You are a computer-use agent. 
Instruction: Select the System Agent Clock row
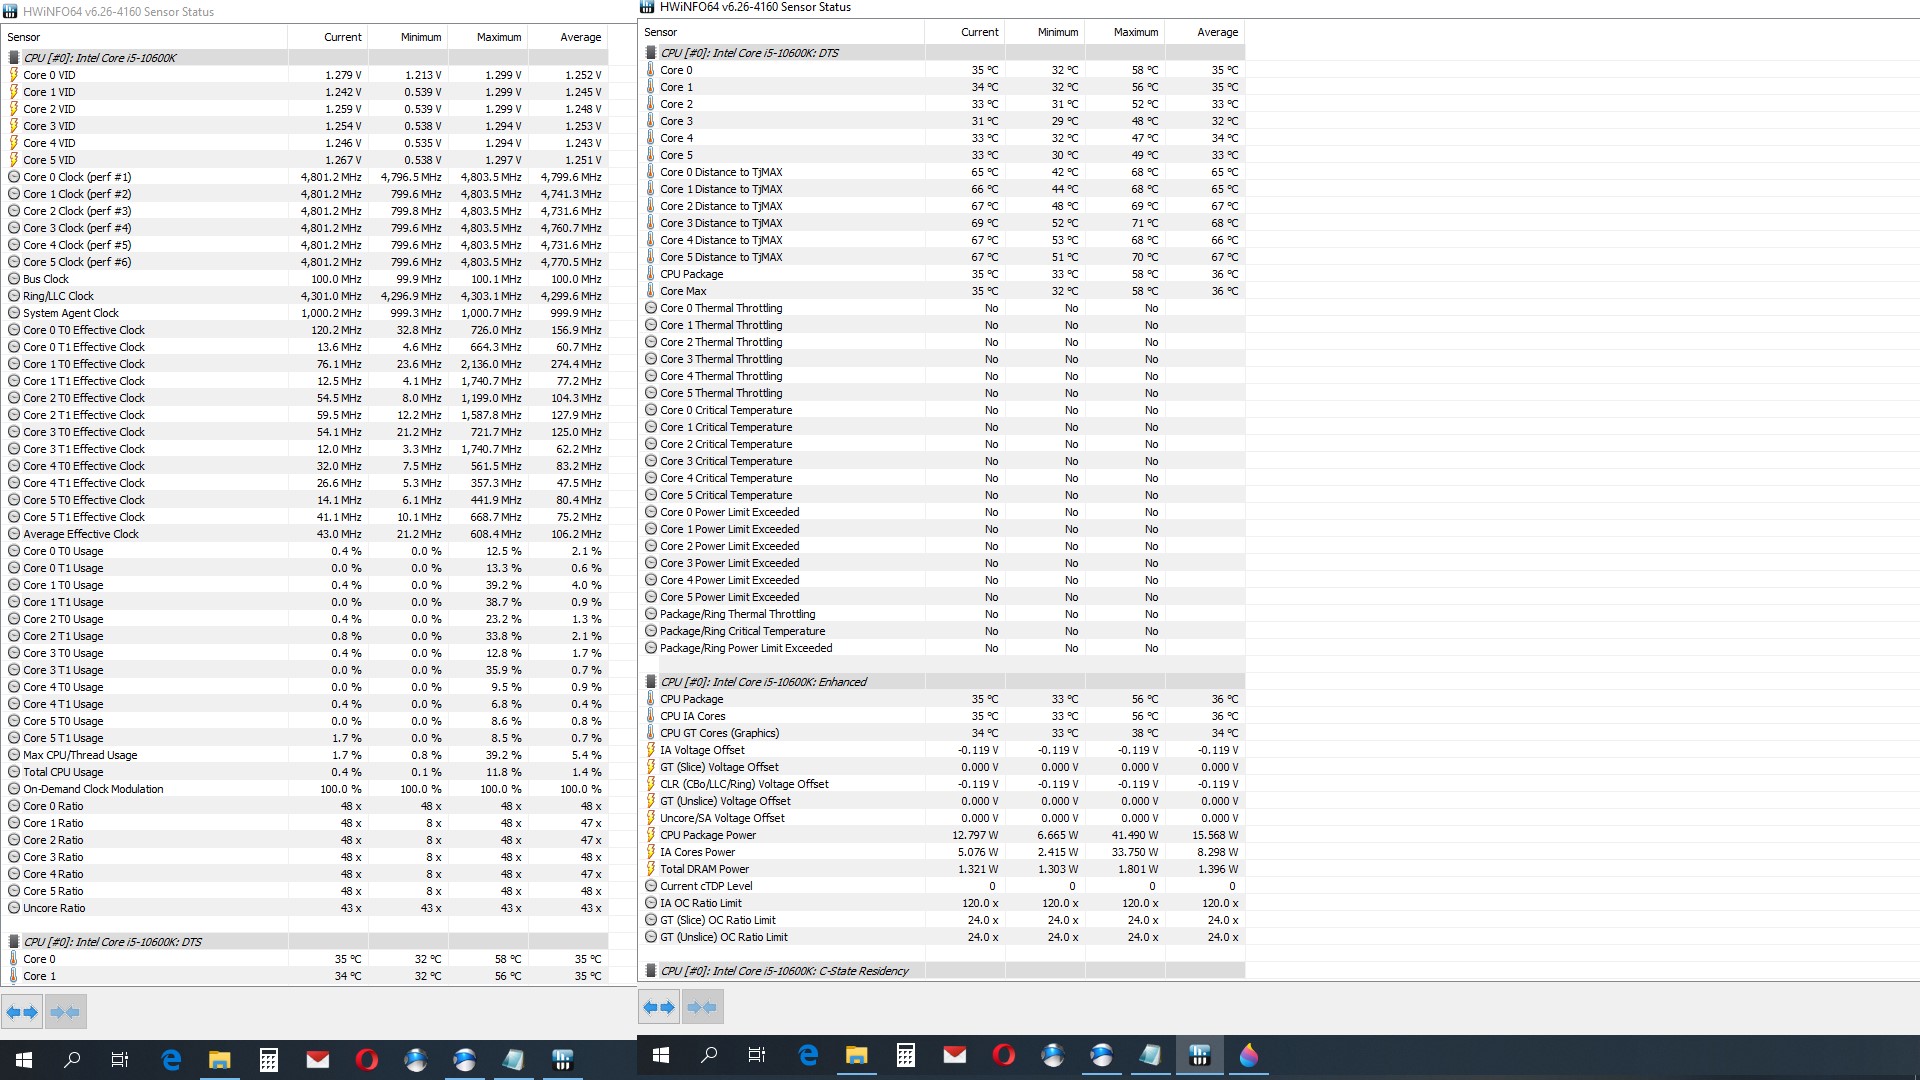(70, 313)
